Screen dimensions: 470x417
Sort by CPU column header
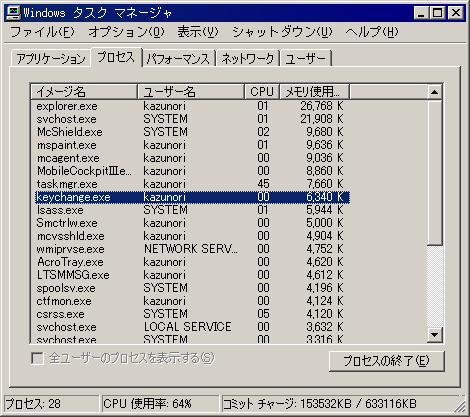(262, 92)
